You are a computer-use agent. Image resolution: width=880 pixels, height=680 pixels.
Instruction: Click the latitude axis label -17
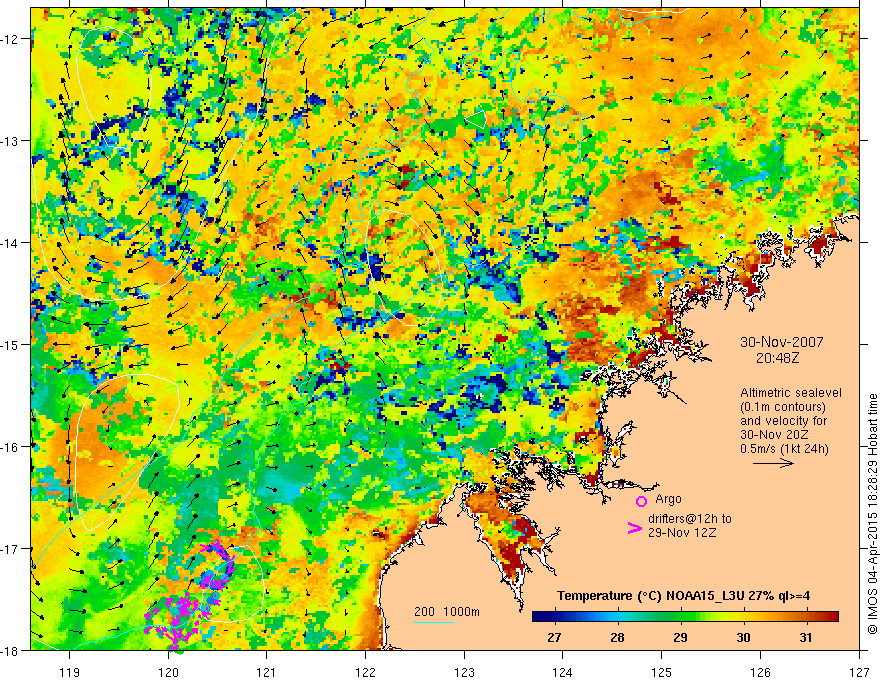tap(10, 548)
